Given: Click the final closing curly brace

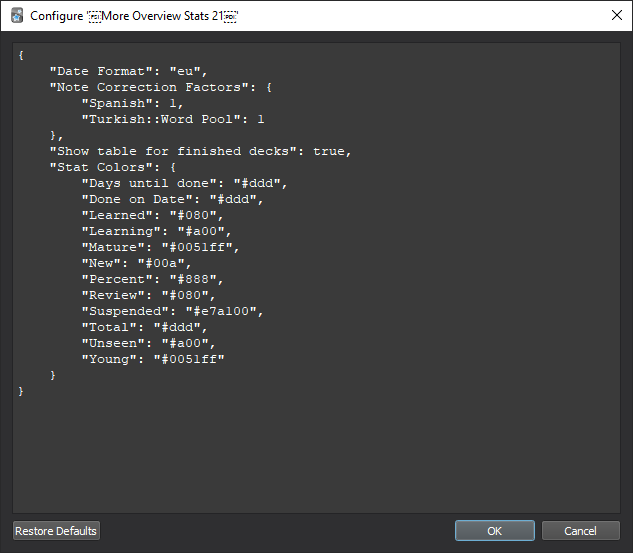Looking at the screenshot, I should 21,392.
